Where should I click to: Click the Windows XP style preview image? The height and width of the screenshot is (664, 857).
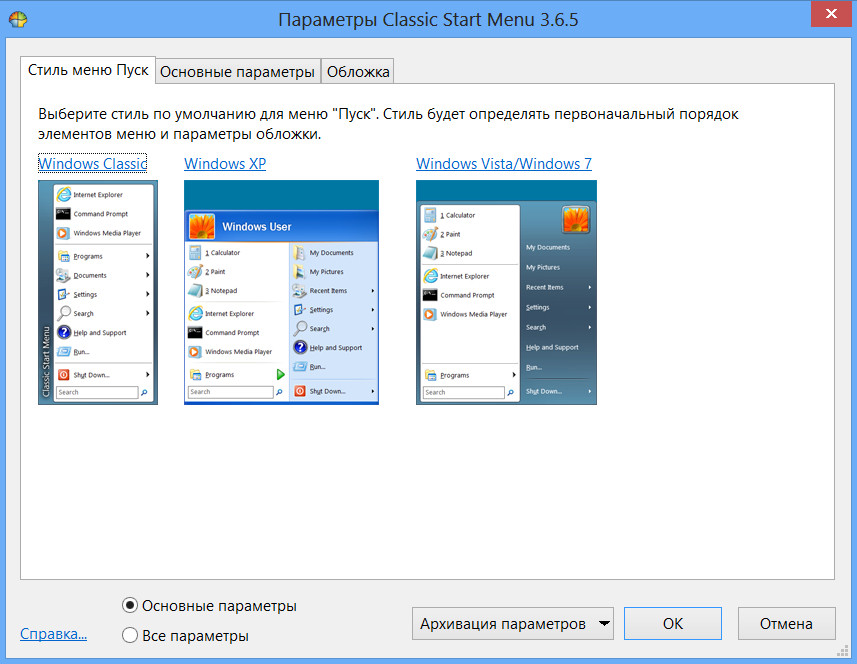click(x=281, y=292)
